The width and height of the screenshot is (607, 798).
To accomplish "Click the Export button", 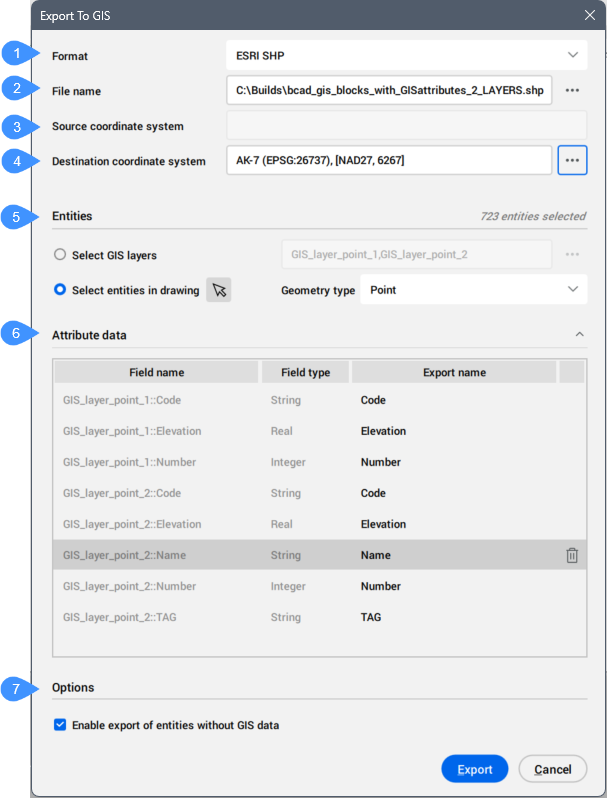I will coord(475,769).
